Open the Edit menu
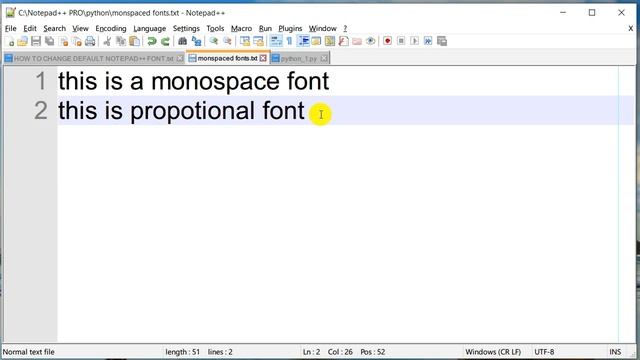The height and width of the screenshot is (360, 640). pyautogui.click(x=30, y=29)
